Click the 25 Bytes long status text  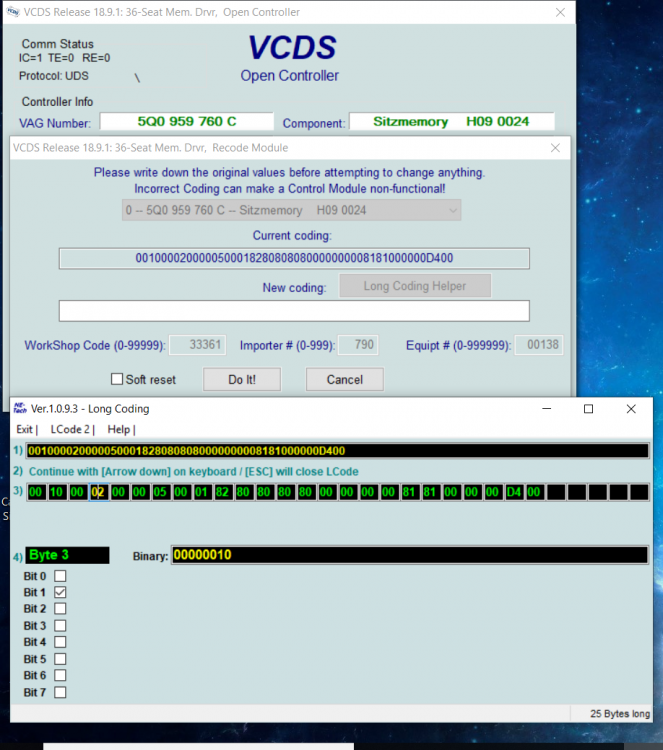pos(619,714)
